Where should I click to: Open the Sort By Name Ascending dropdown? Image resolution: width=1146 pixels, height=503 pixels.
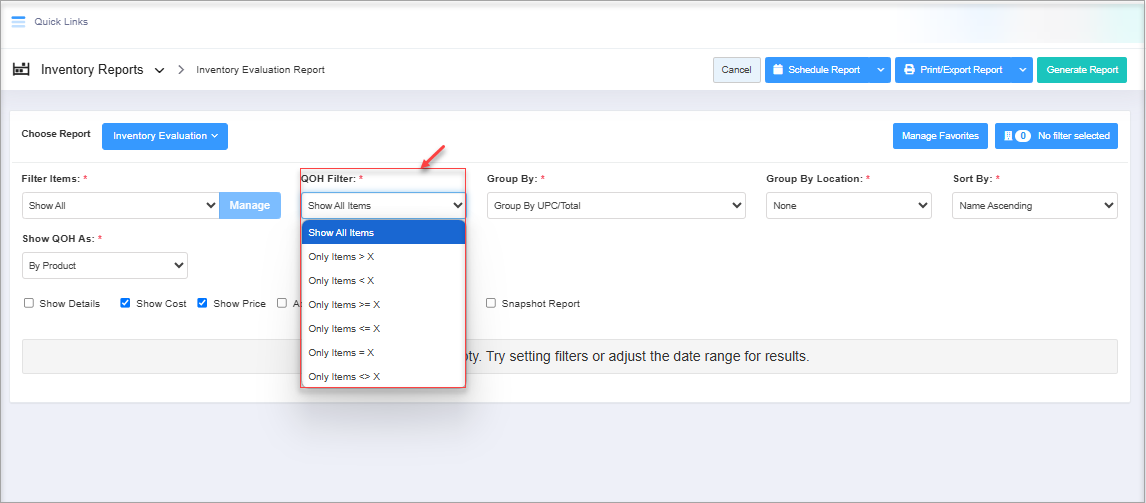coord(1034,206)
